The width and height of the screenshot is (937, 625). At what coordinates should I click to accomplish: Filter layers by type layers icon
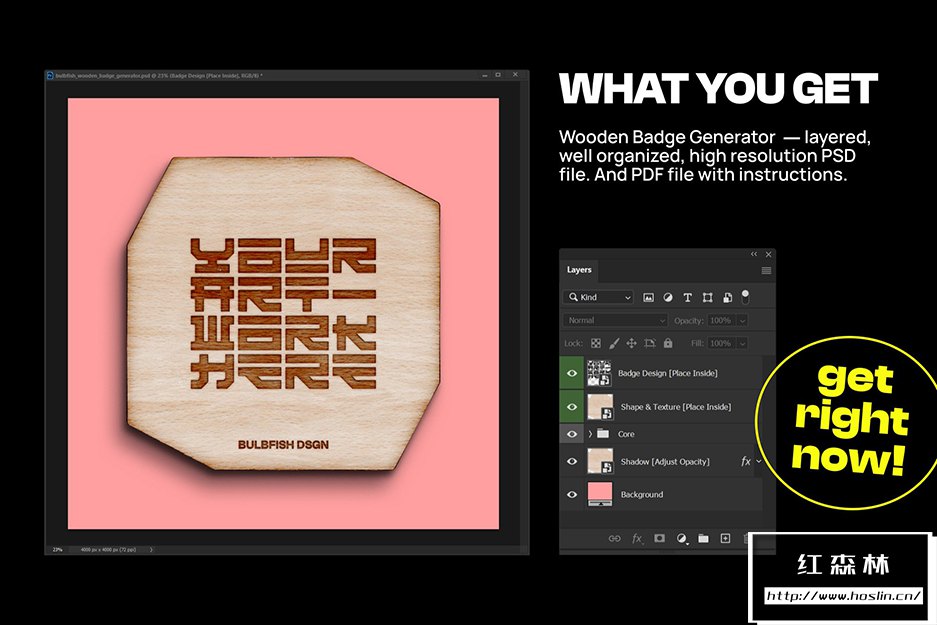click(x=687, y=298)
